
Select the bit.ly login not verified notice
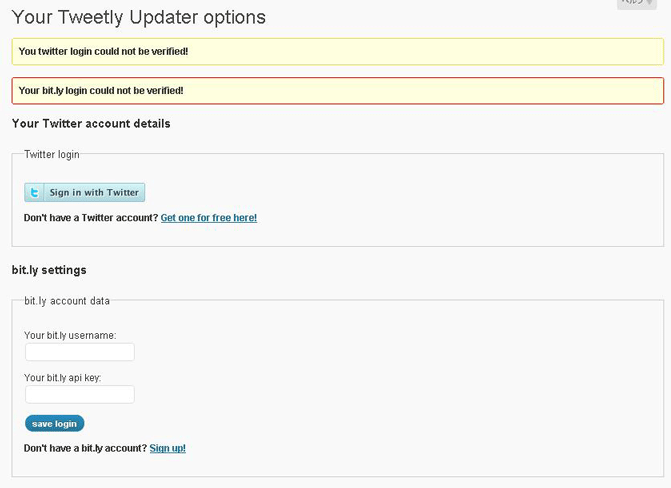[x=338, y=91]
